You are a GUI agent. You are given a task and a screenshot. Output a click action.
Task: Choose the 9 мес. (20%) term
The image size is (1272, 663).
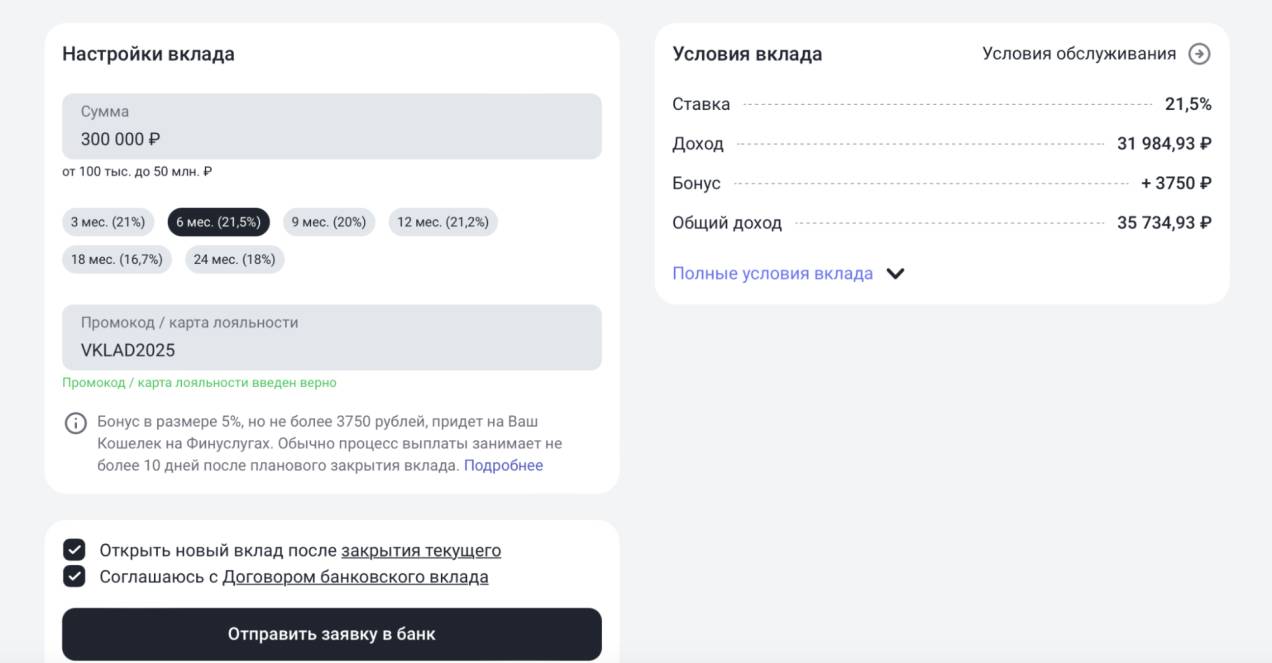328,222
